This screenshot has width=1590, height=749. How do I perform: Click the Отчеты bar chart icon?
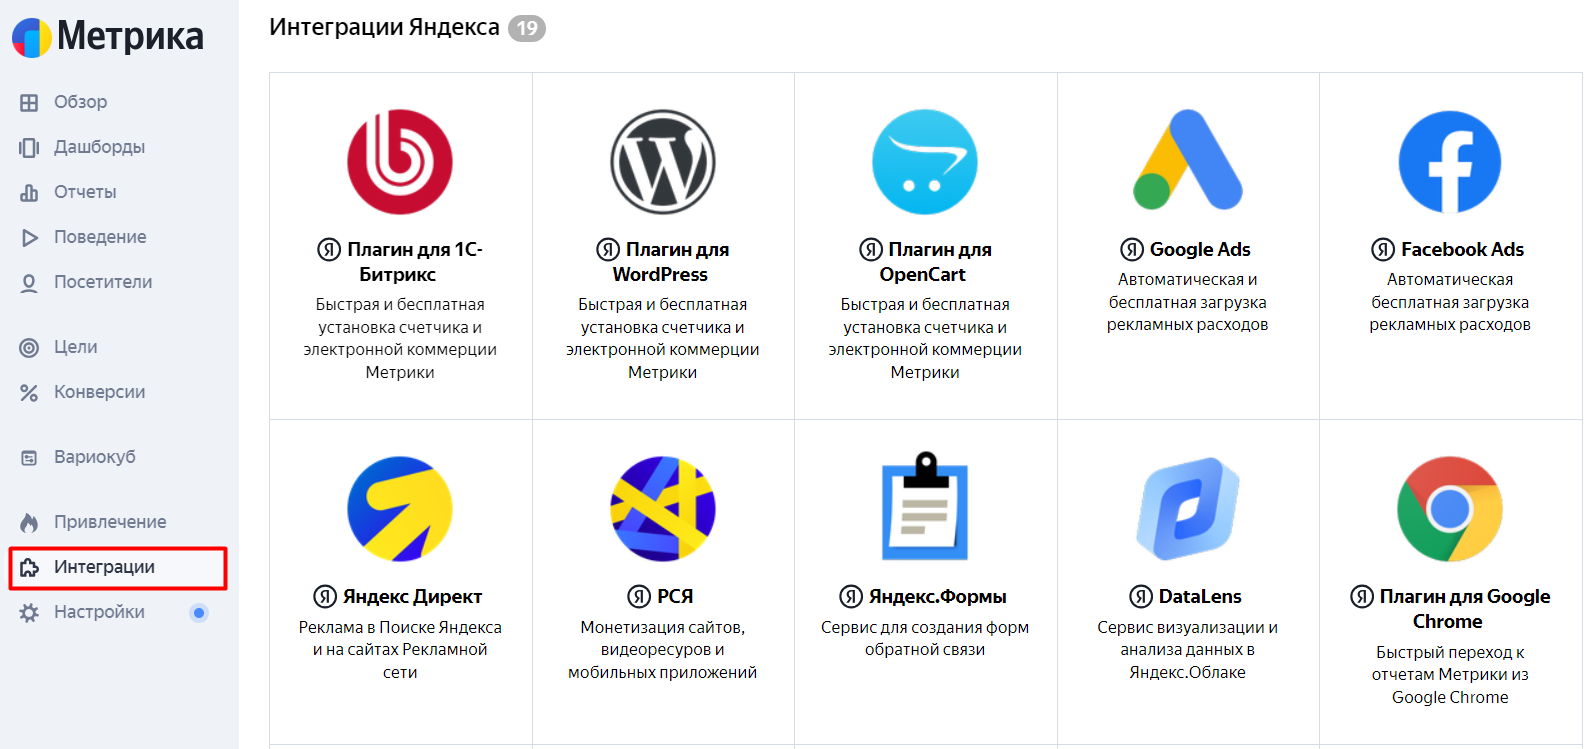pyautogui.click(x=29, y=192)
